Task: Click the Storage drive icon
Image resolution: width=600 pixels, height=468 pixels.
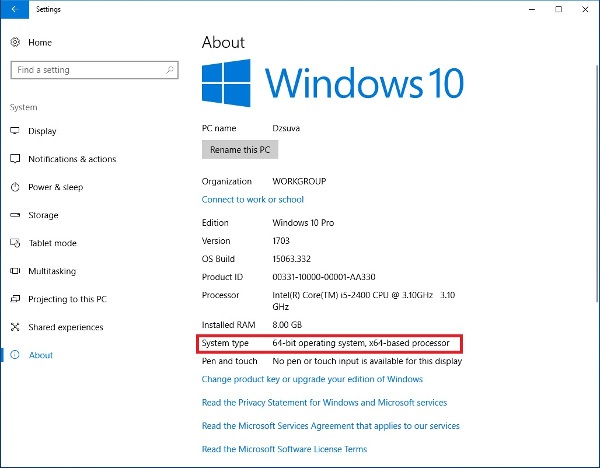Action: click(x=15, y=215)
